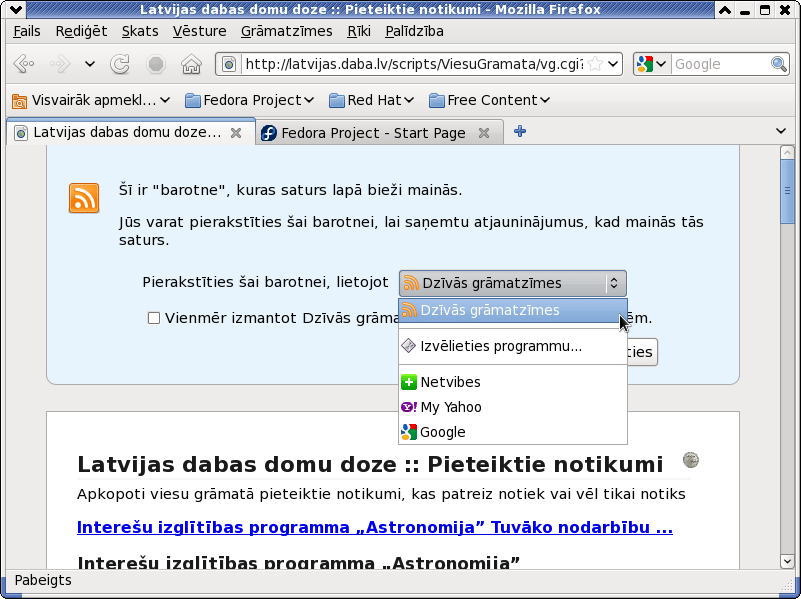
Task: Click the vertical scrollbar thumb
Action: (x=787, y=191)
